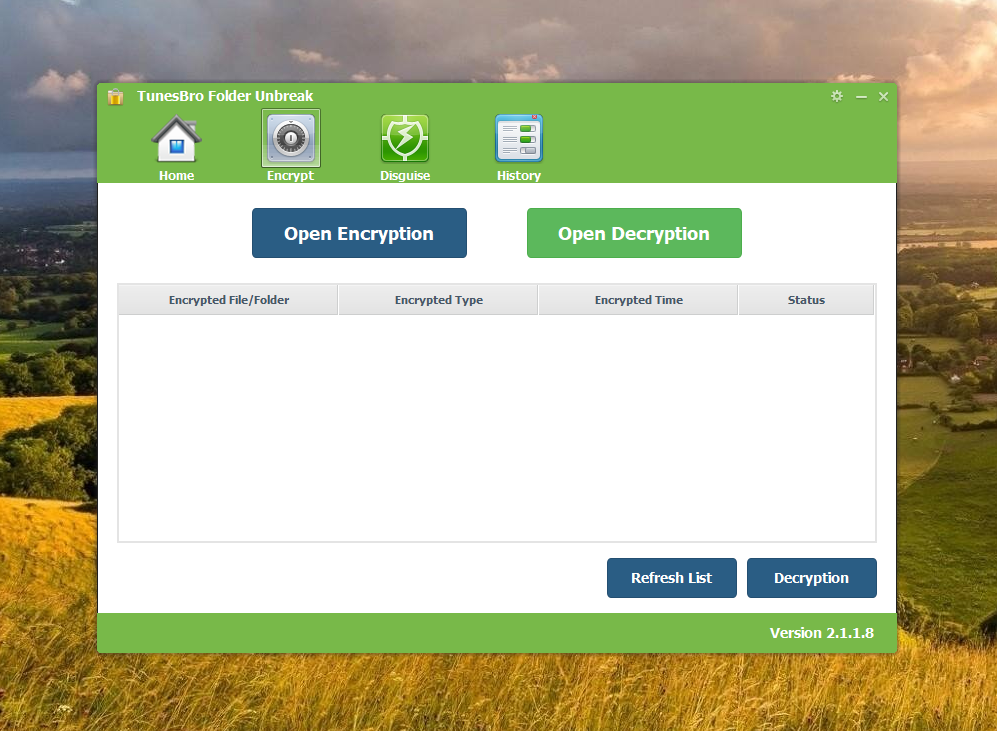997x731 pixels.
Task: Open the Disguise lightning bolt icon
Action: [x=405, y=139]
